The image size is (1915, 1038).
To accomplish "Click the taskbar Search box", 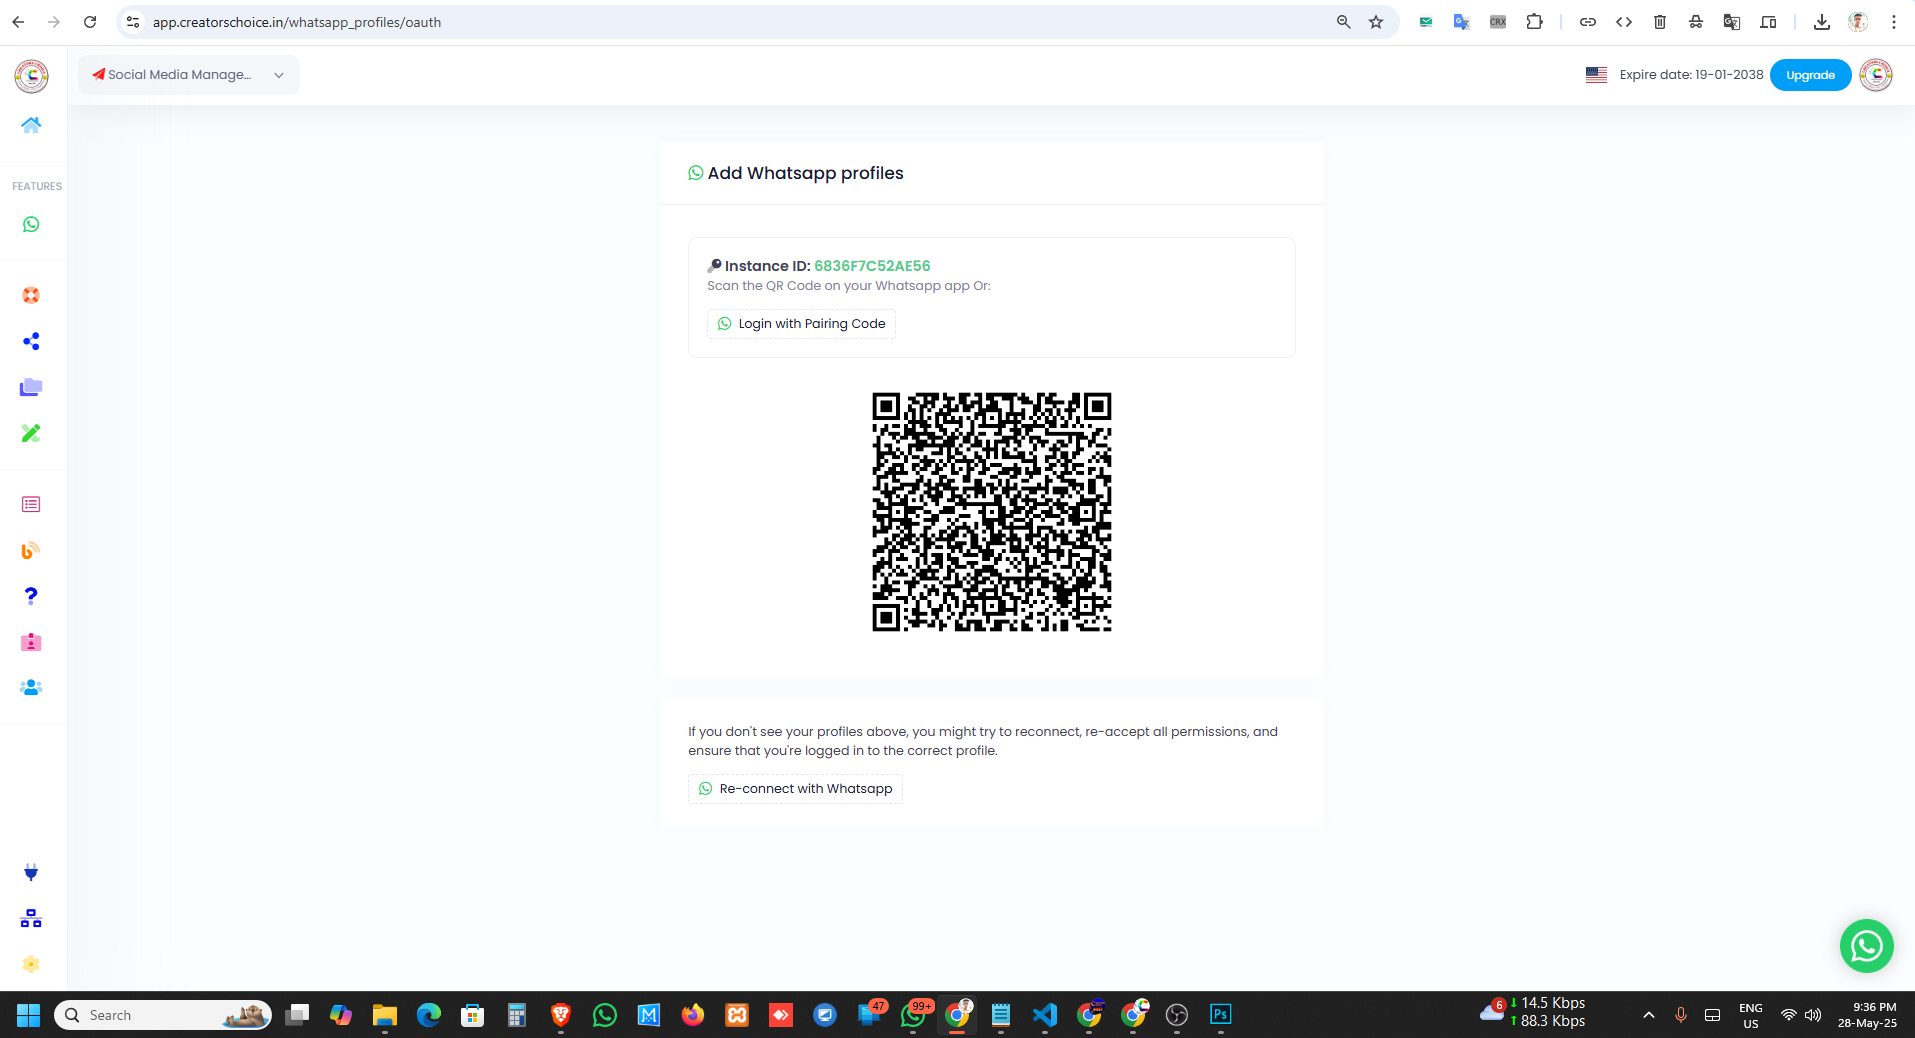I will click(163, 1015).
